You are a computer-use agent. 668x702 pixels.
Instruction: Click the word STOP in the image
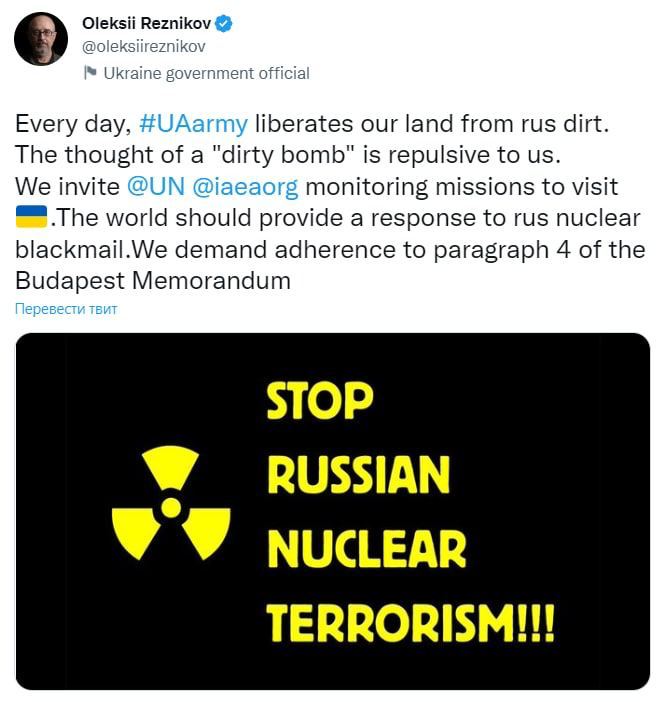point(319,401)
